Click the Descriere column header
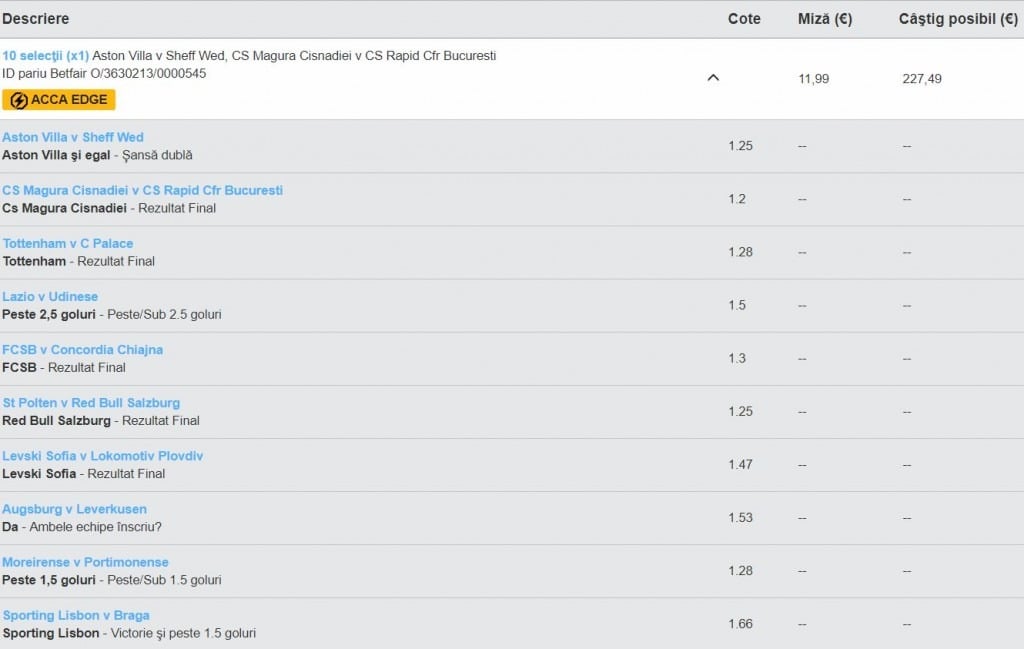This screenshot has width=1024, height=649. point(36,19)
